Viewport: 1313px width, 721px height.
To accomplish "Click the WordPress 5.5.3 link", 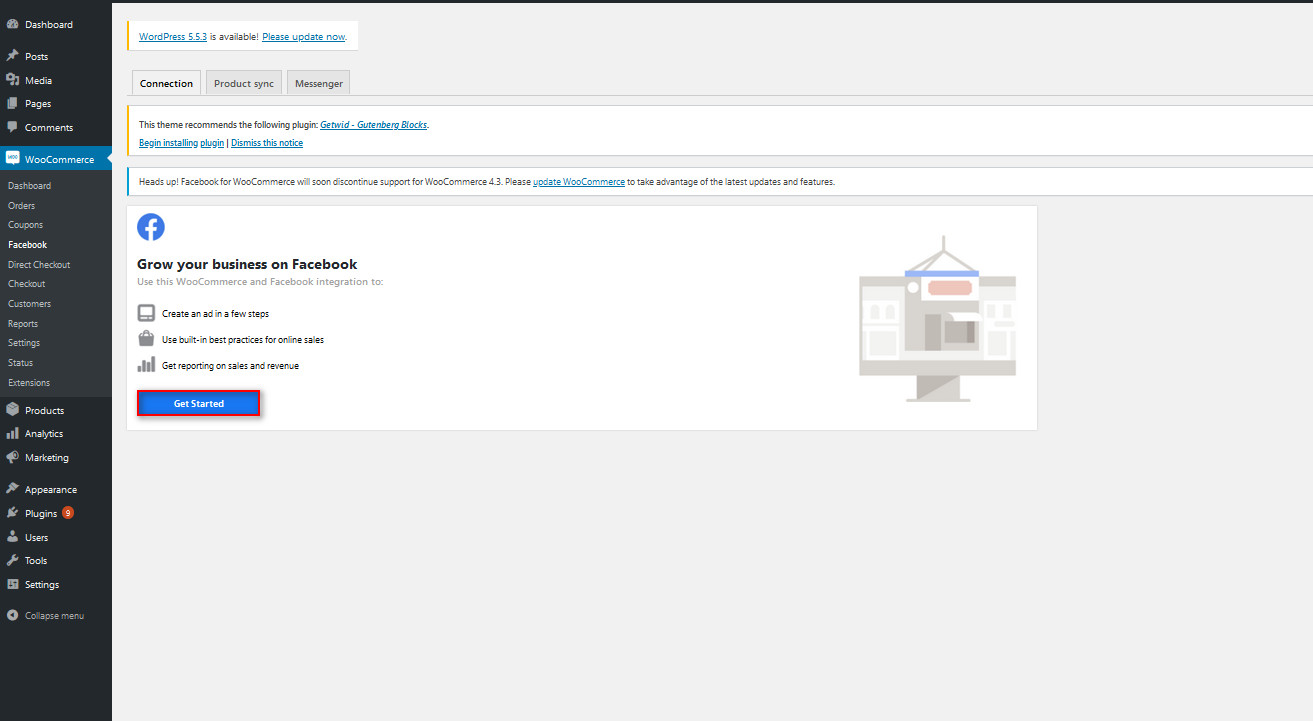I will click(173, 36).
